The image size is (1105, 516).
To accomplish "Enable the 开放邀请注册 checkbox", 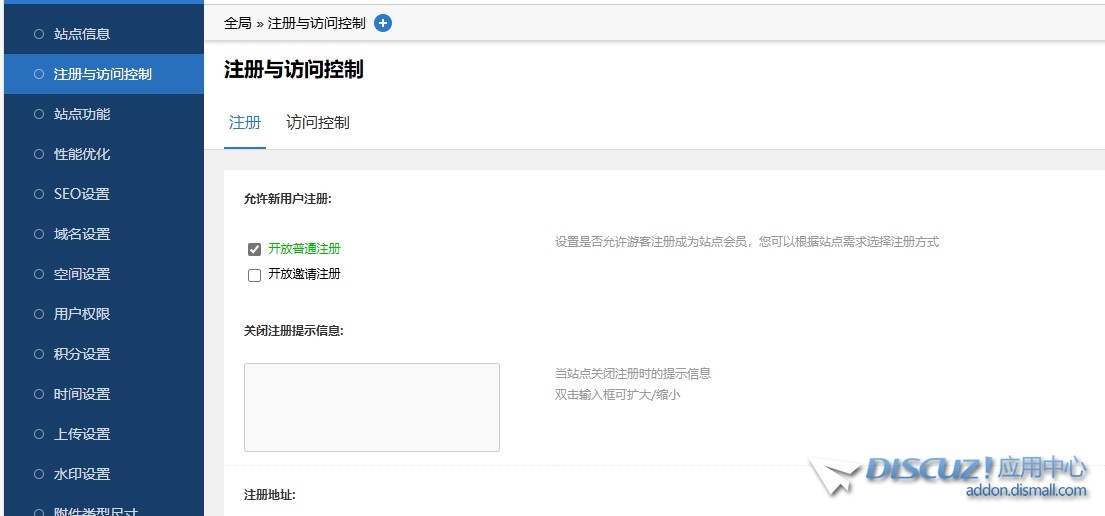I will (x=254, y=275).
